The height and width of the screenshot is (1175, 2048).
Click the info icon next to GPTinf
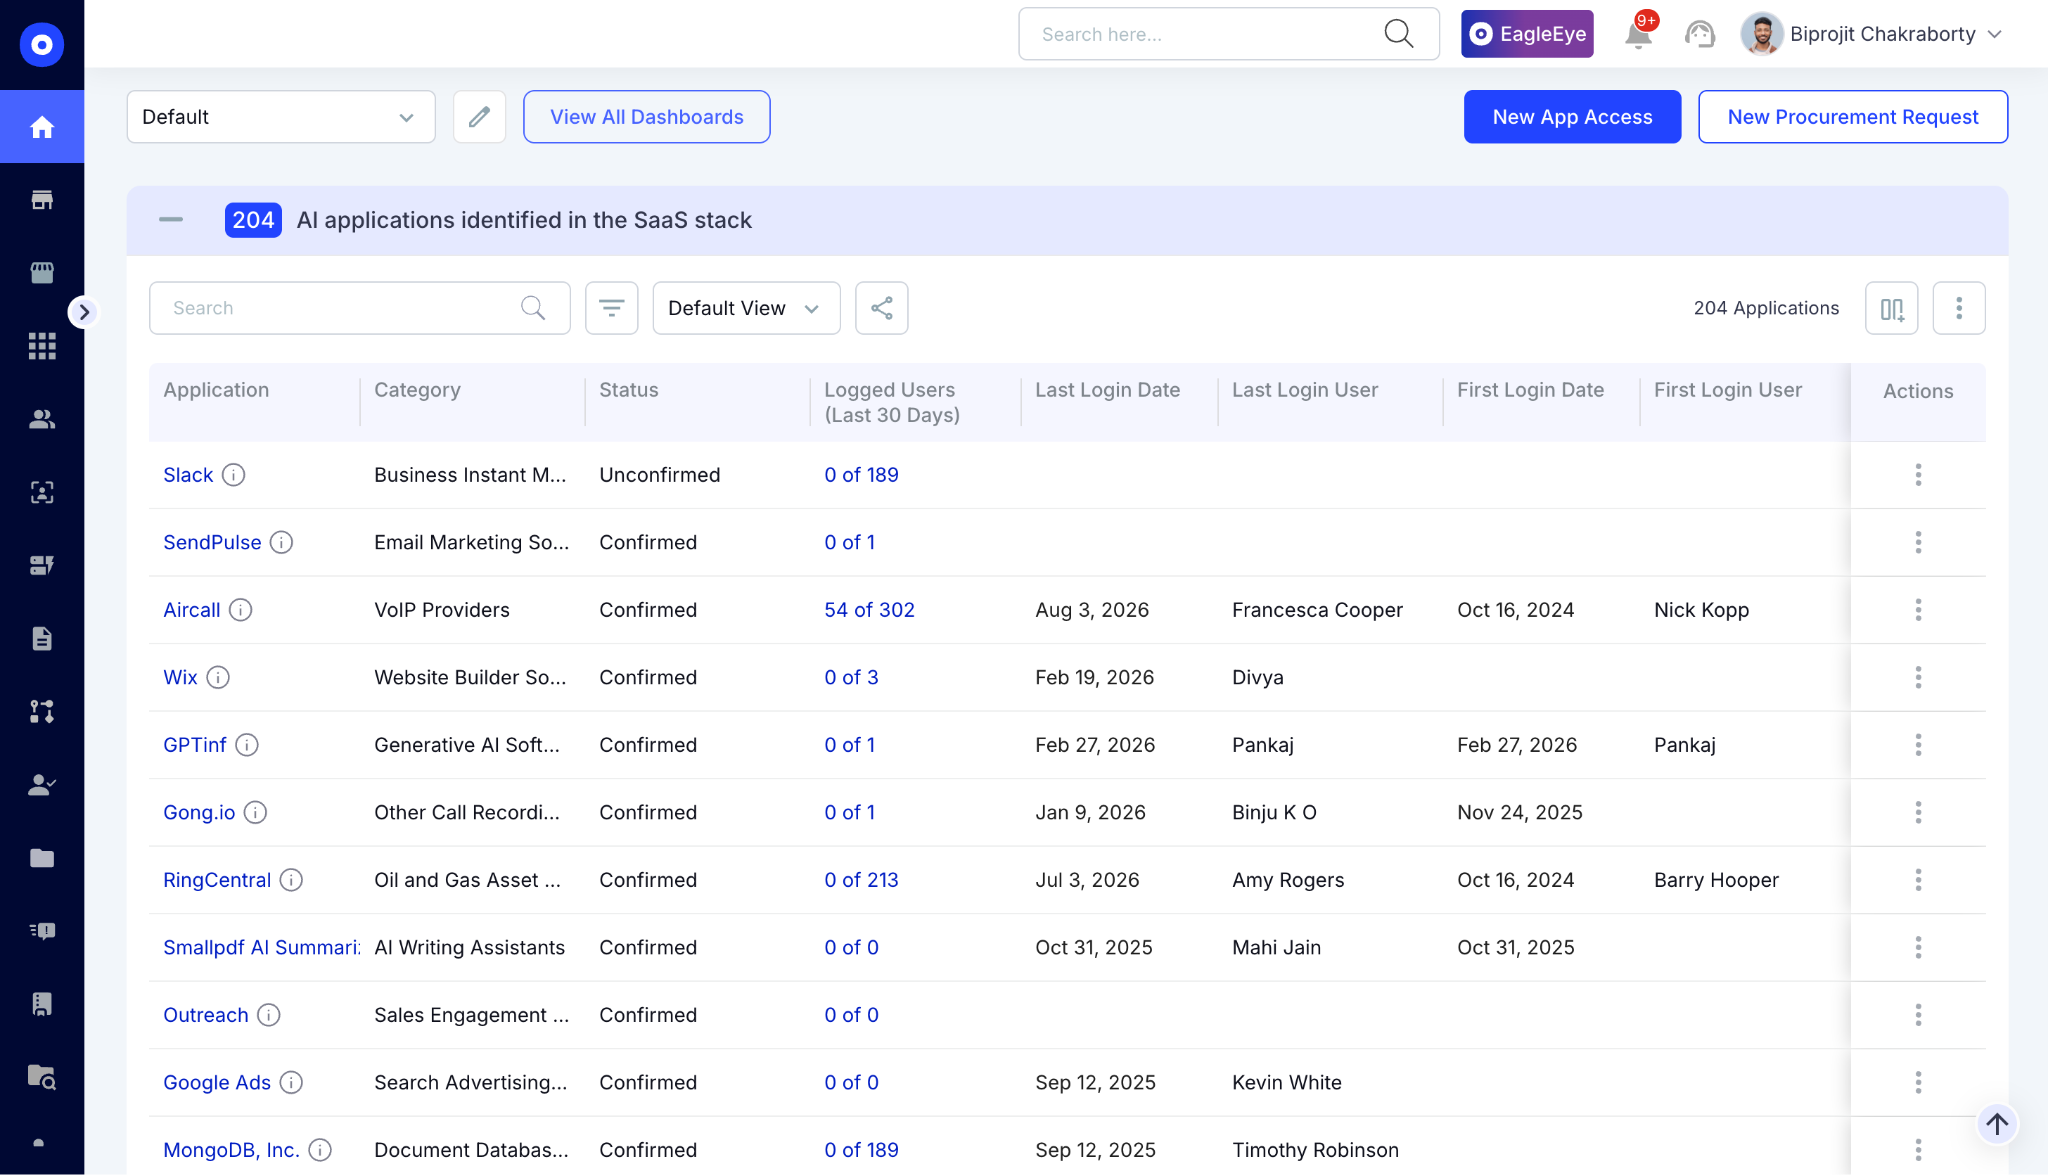click(x=247, y=745)
